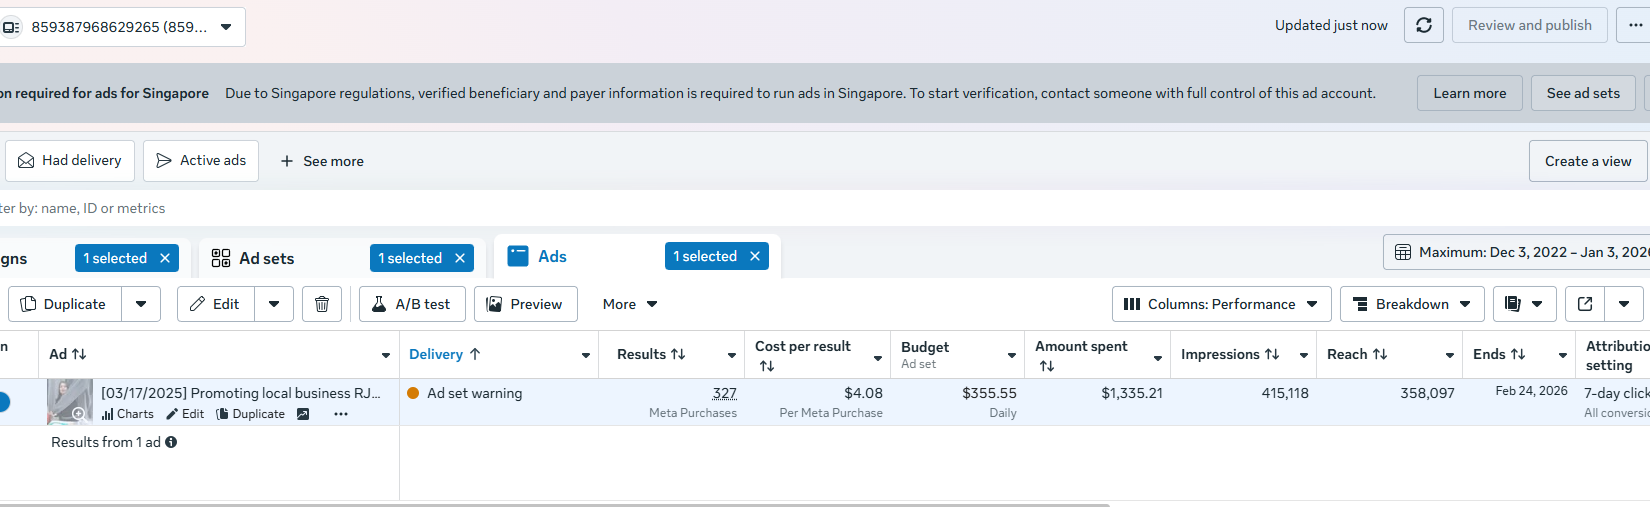Click the three-dots menu in the ad row
The width and height of the screenshot is (1650, 507).
pyautogui.click(x=341, y=414)
